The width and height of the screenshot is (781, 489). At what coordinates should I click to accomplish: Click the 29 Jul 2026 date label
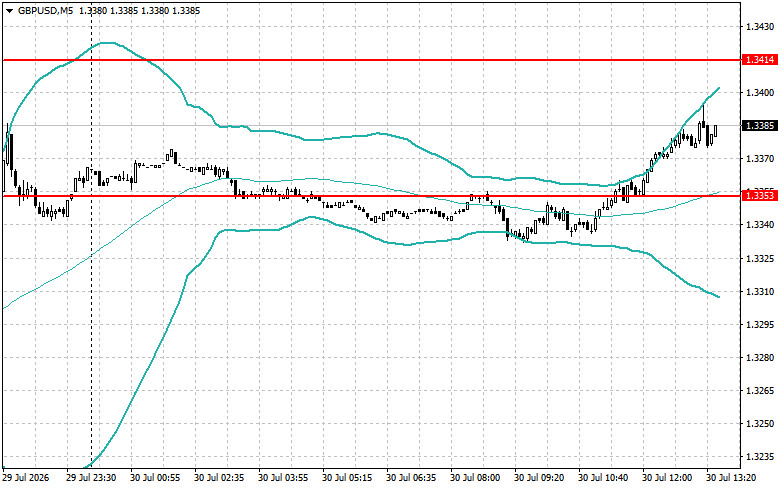pyautogui.click(x=26, y=478)
